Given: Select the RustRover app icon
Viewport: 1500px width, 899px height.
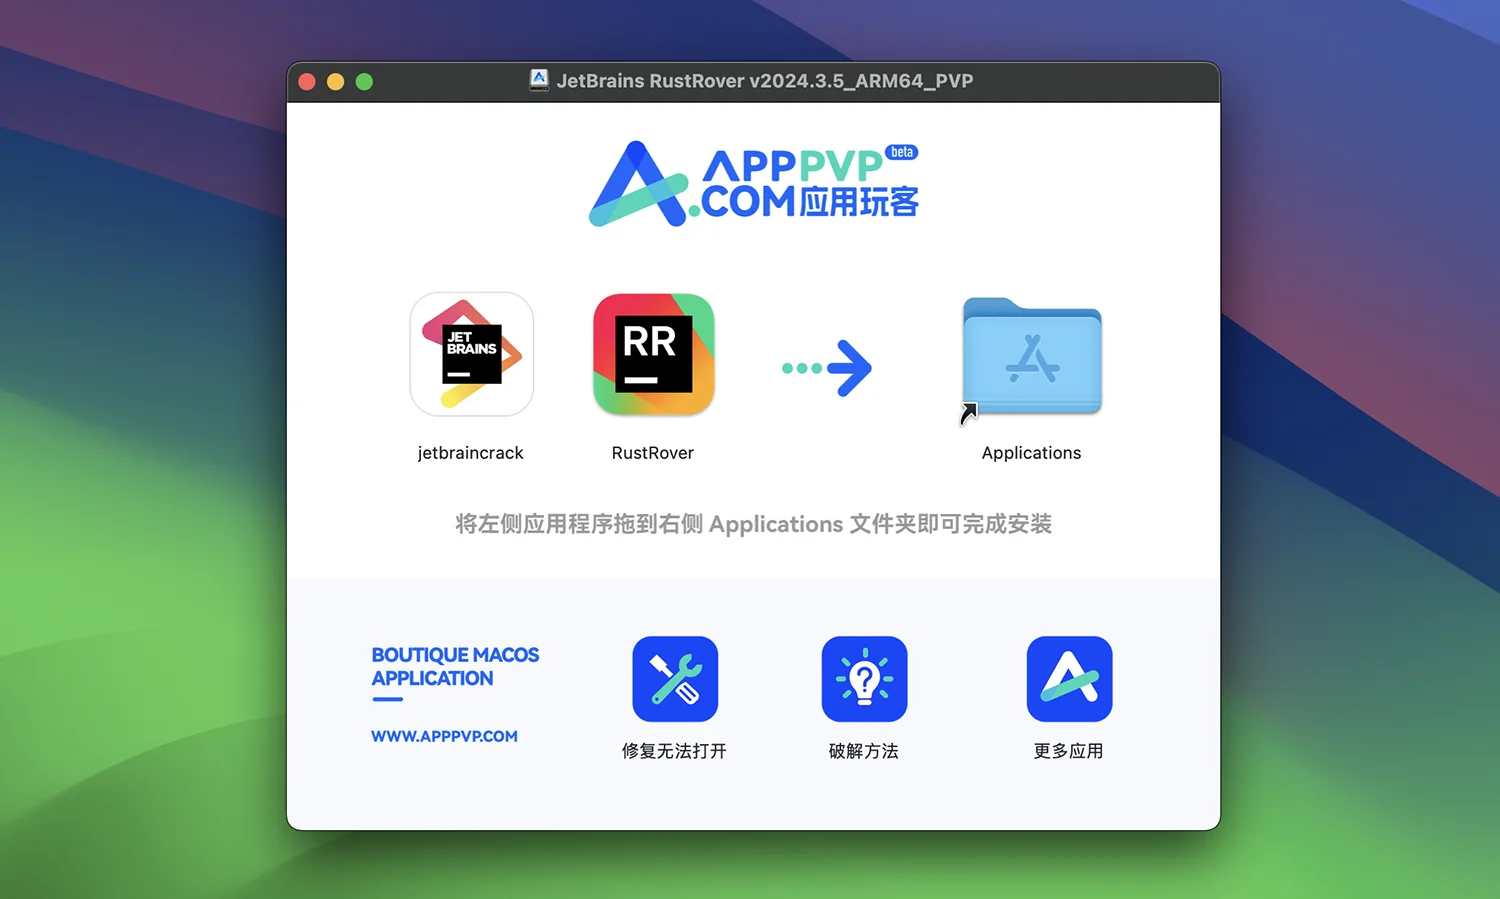Looking at the screenshot, I should point(653,354).
